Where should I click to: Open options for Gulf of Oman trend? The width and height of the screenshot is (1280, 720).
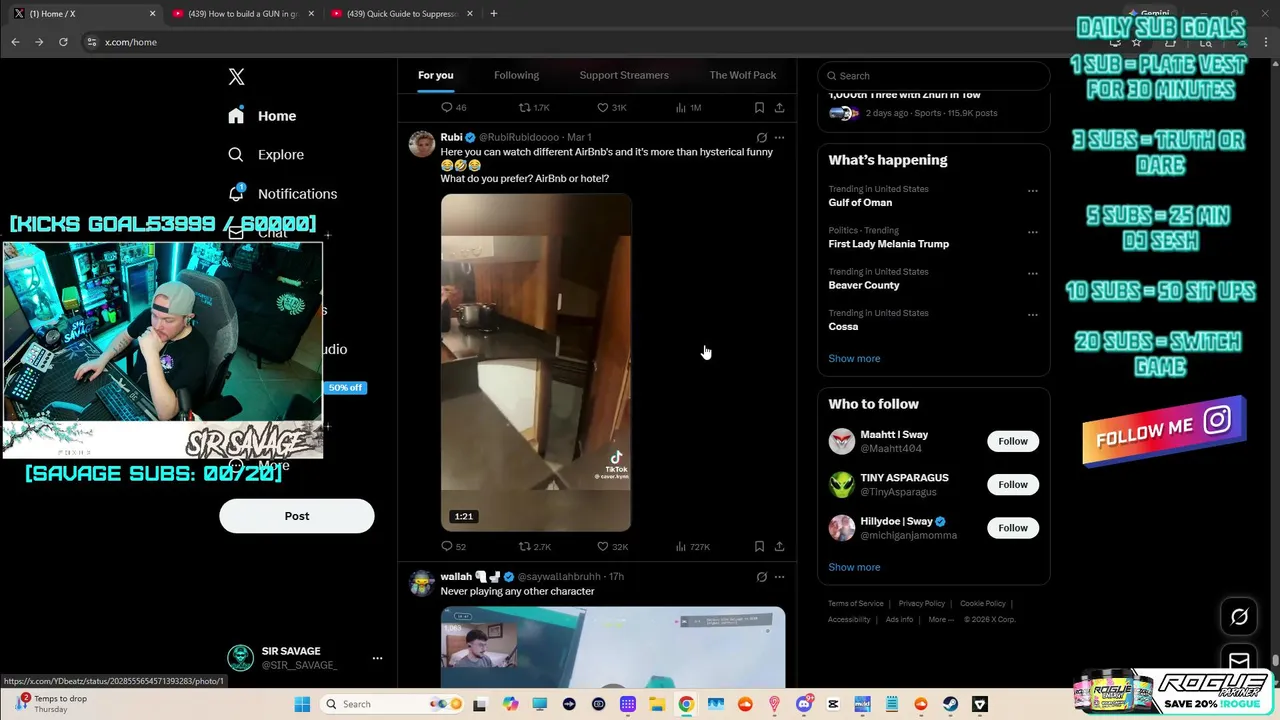(1033, 191)
